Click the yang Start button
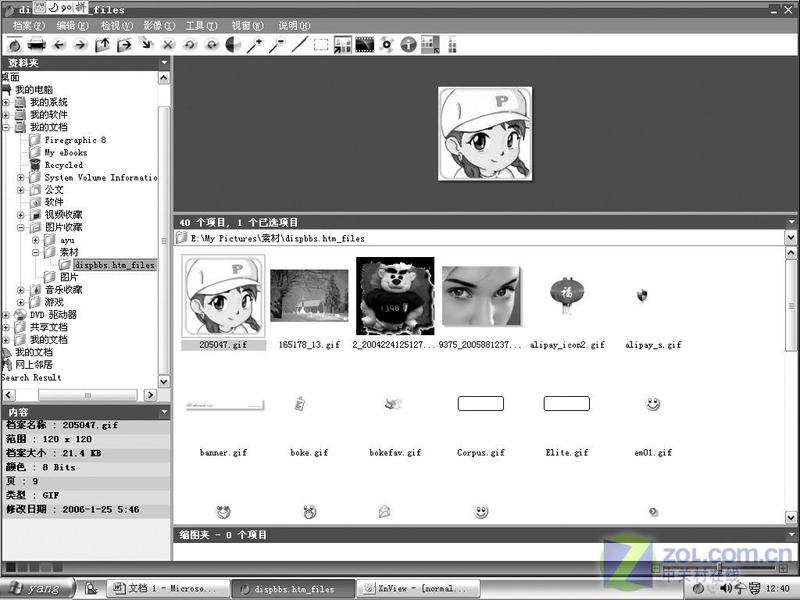 coord(38,588)
